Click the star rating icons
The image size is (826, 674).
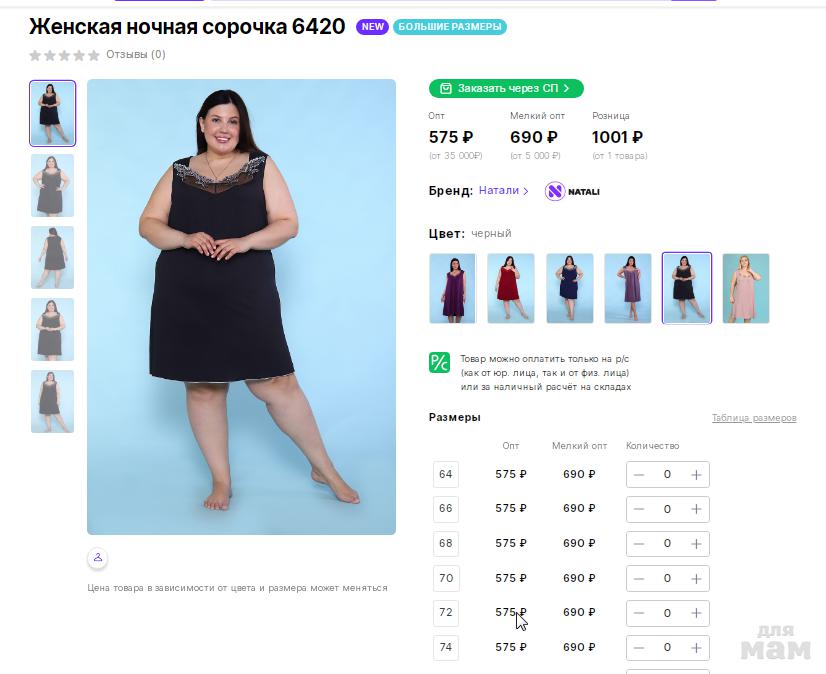click(65, 55)
